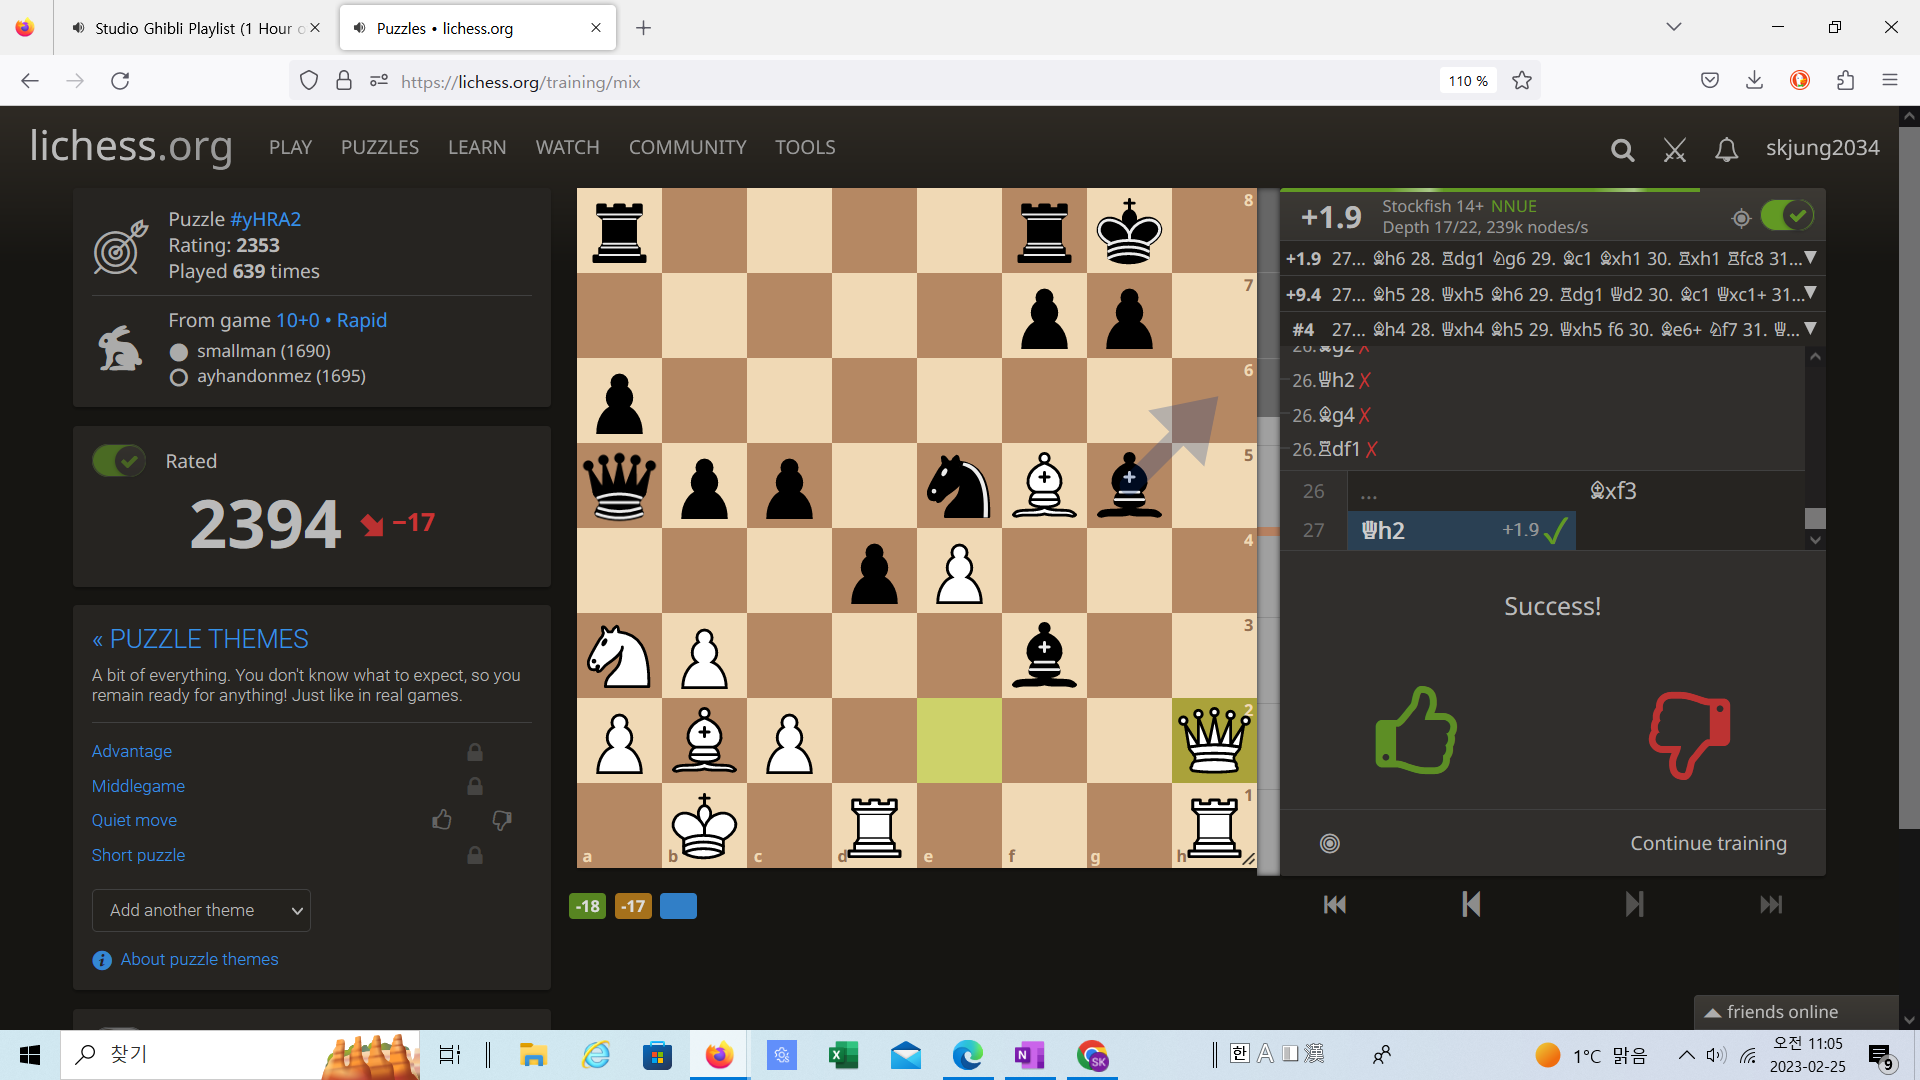Screen dimensions: 1920x1080
Task: Toggle the Rated puzzle switch
Action: pyautogui.click(x=119, y=461)
